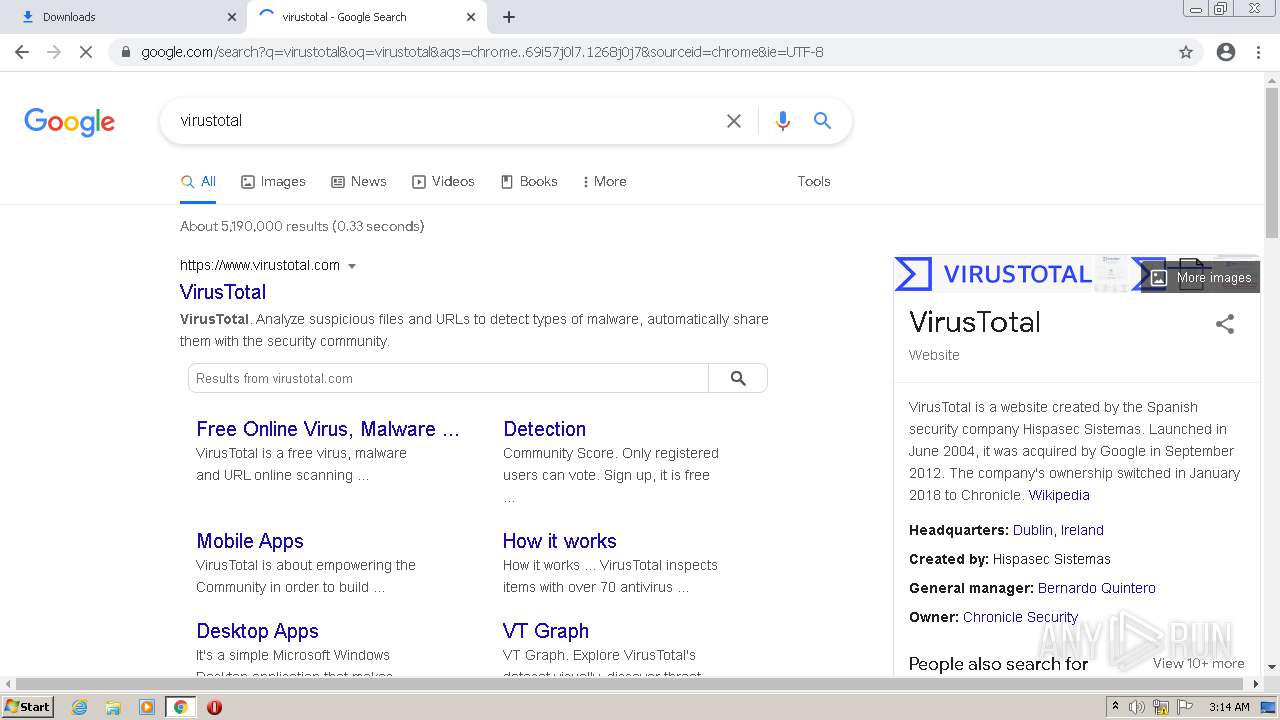Open the How it works sitelink
Image resolution: width=1280 pixels, height=720 pixels.
[x=559, y=541]
